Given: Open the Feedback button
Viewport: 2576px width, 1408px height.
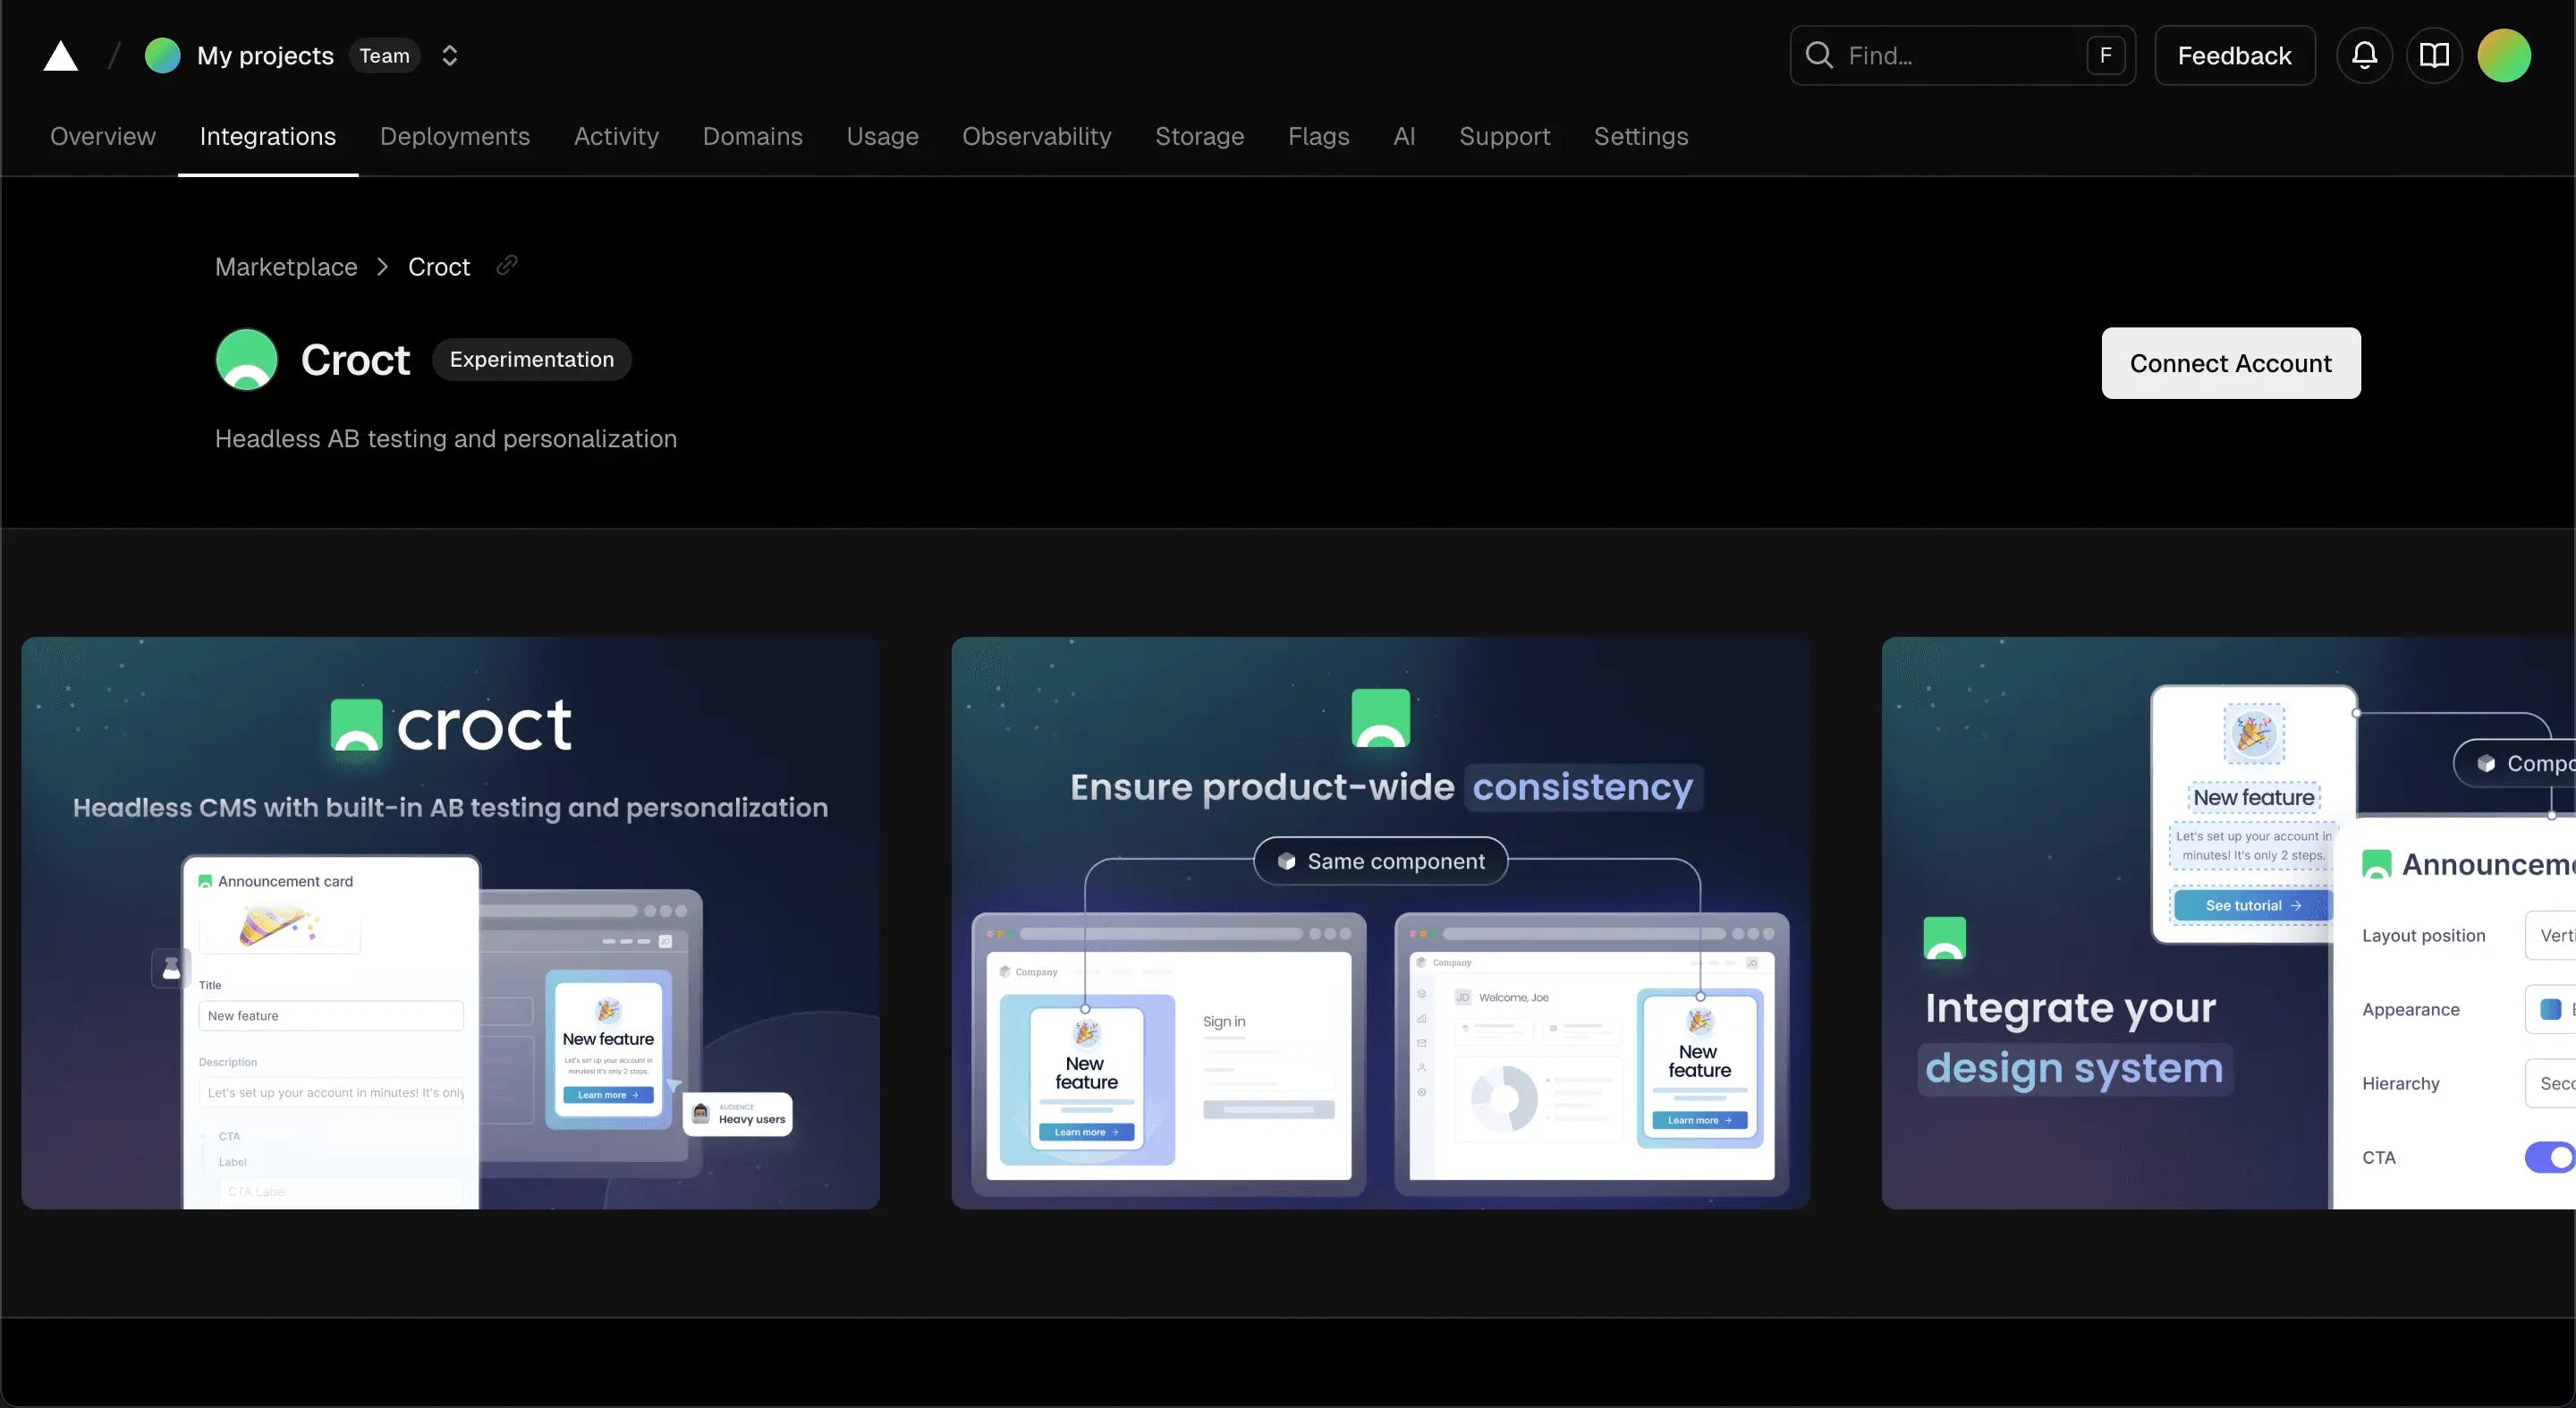Looking at the screenshot, I should pos(2234,56).
